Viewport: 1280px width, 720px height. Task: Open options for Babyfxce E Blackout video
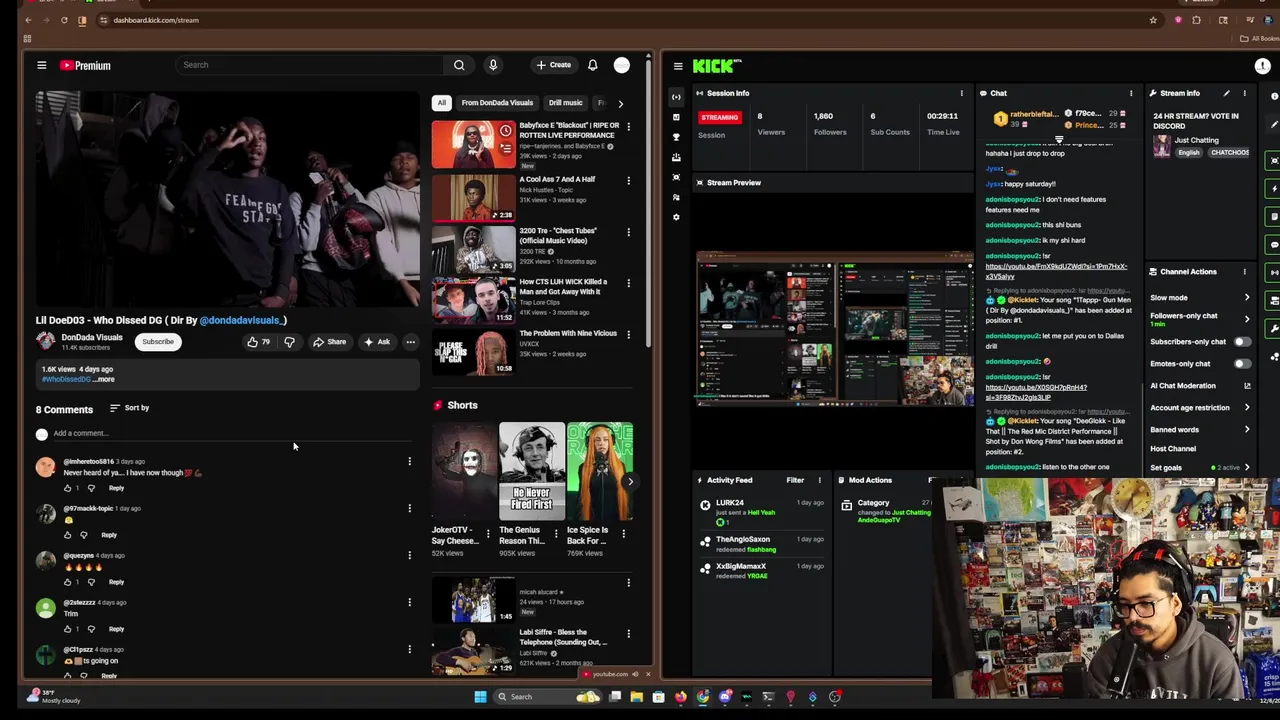628,126
